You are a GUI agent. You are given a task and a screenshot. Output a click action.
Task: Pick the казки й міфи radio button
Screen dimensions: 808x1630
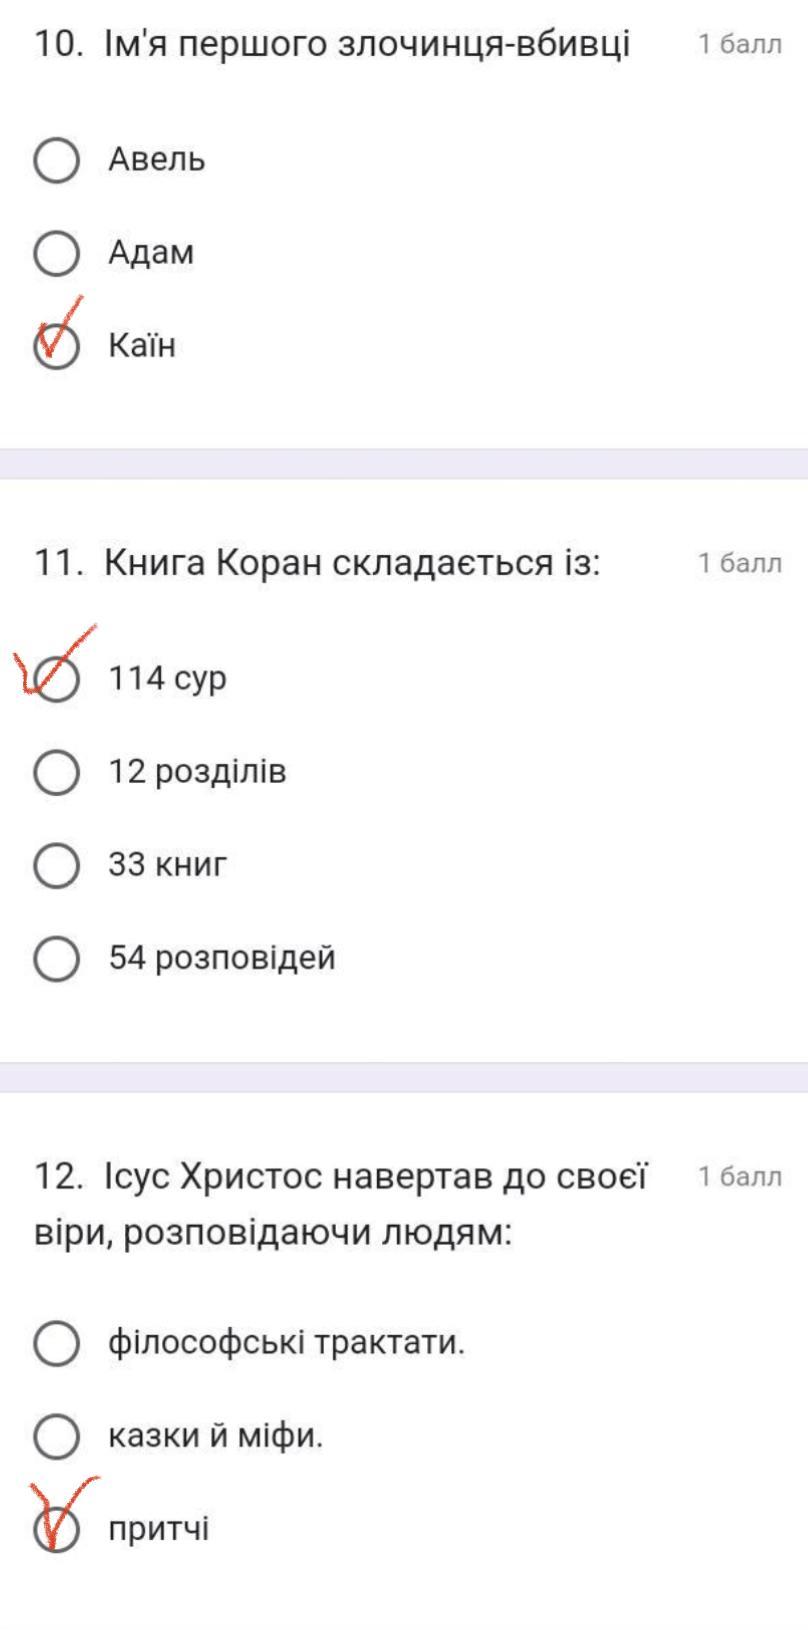click(x=56, y=1436)
